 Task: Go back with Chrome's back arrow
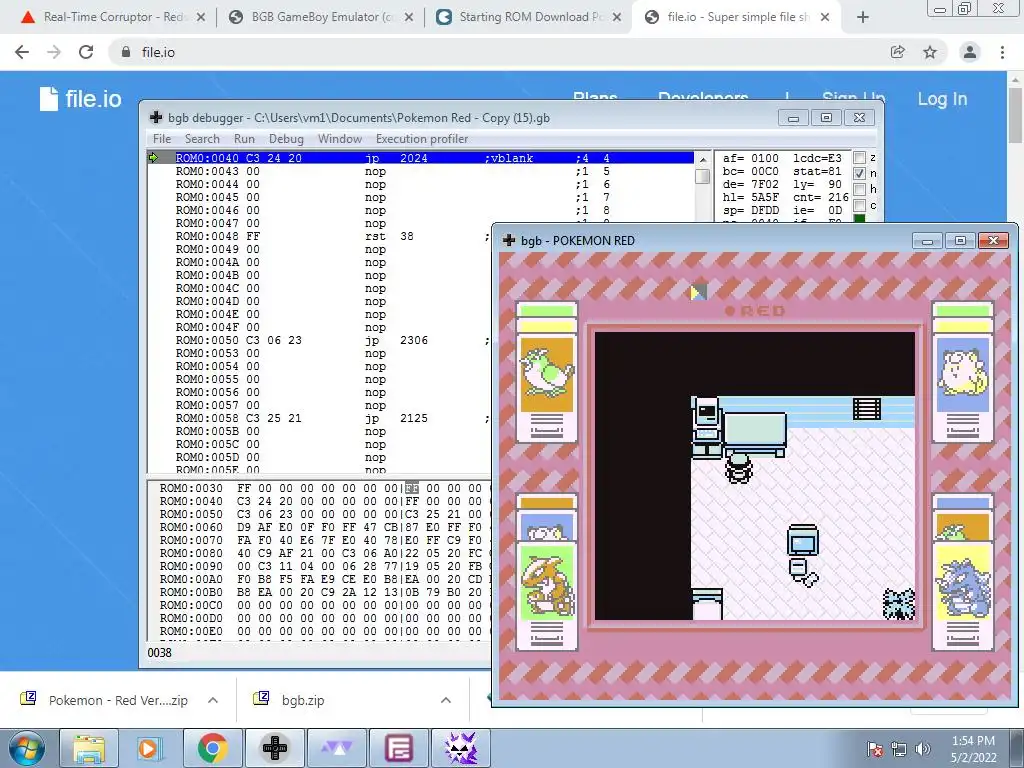coord(22,52)
